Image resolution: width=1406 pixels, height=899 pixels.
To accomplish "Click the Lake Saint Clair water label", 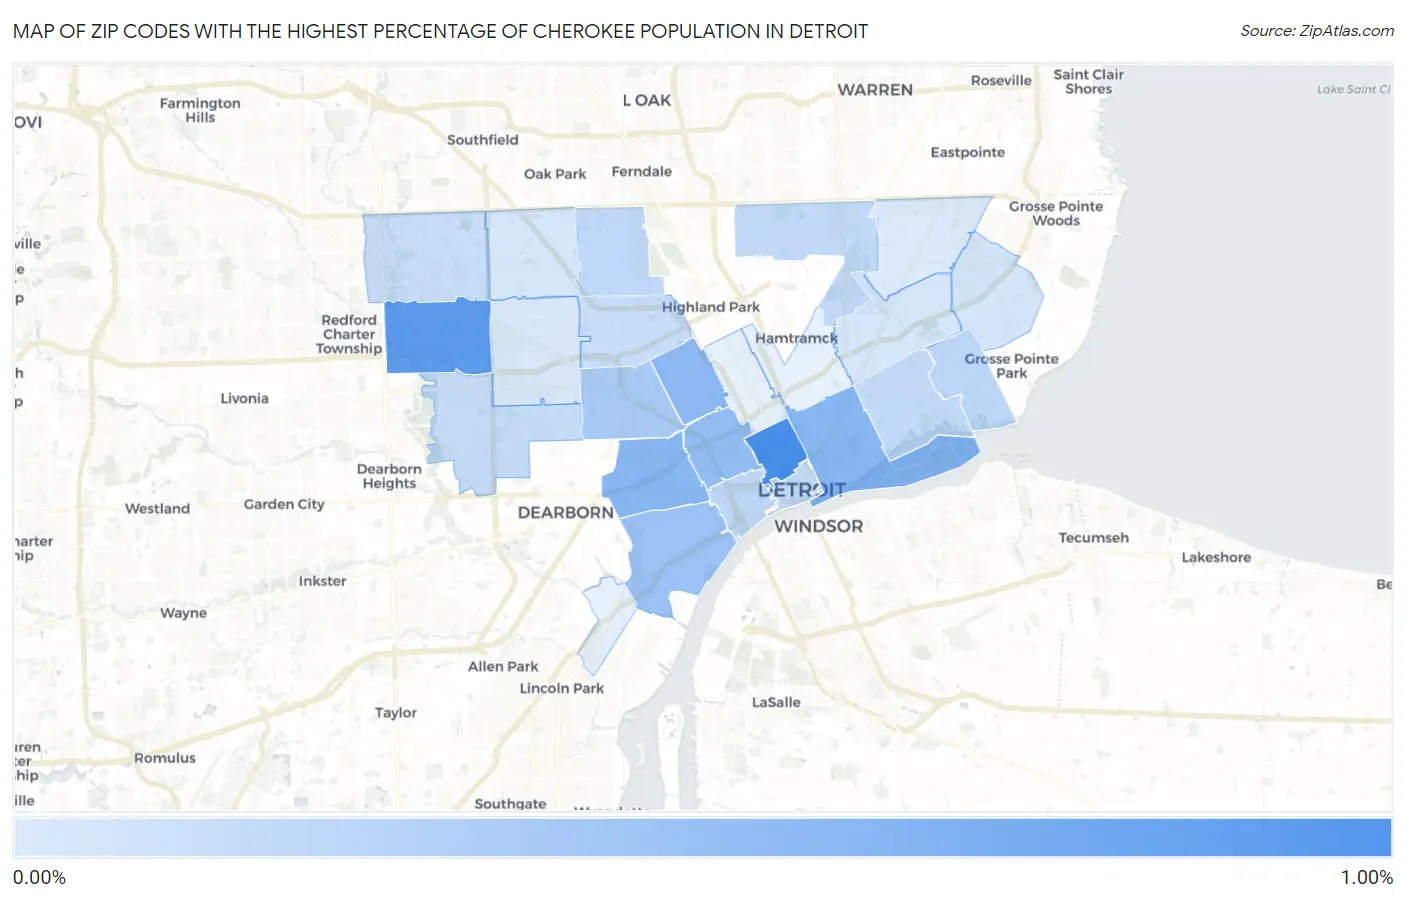I will pyautogui.click(x=1353, y=89).
